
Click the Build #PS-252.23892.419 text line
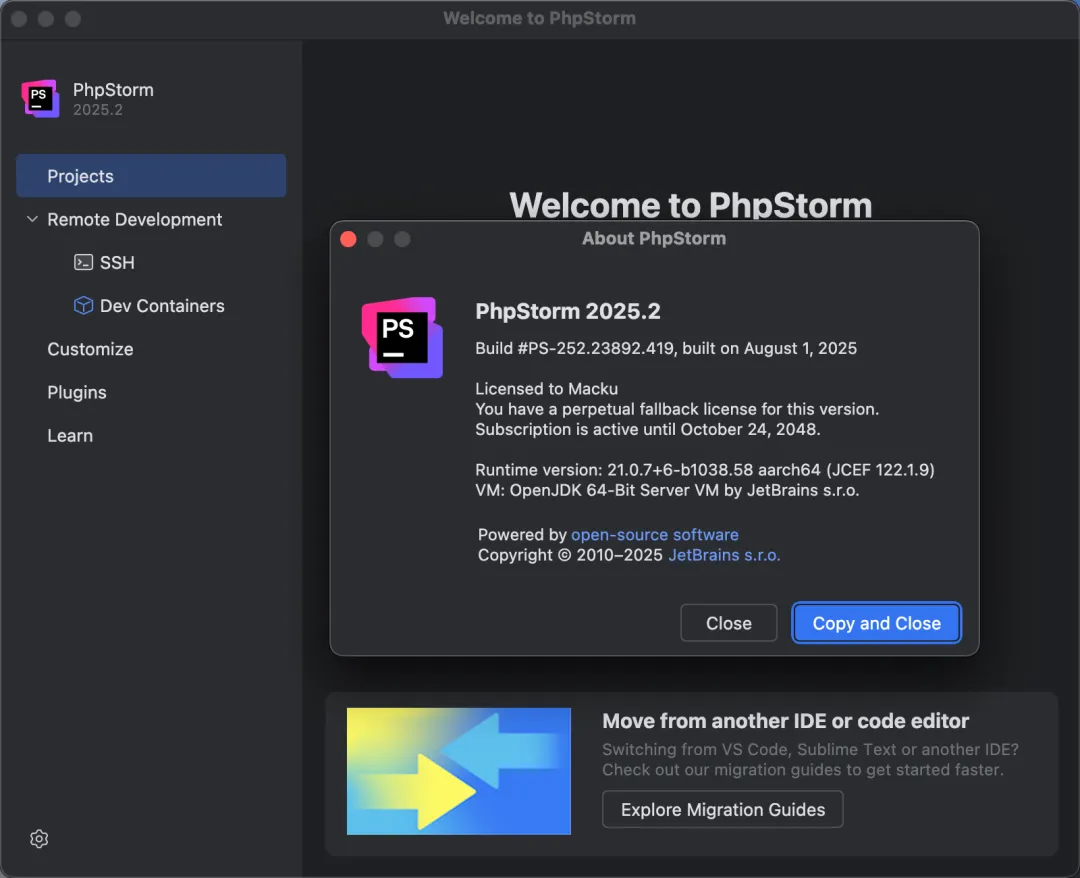point(666,348)
